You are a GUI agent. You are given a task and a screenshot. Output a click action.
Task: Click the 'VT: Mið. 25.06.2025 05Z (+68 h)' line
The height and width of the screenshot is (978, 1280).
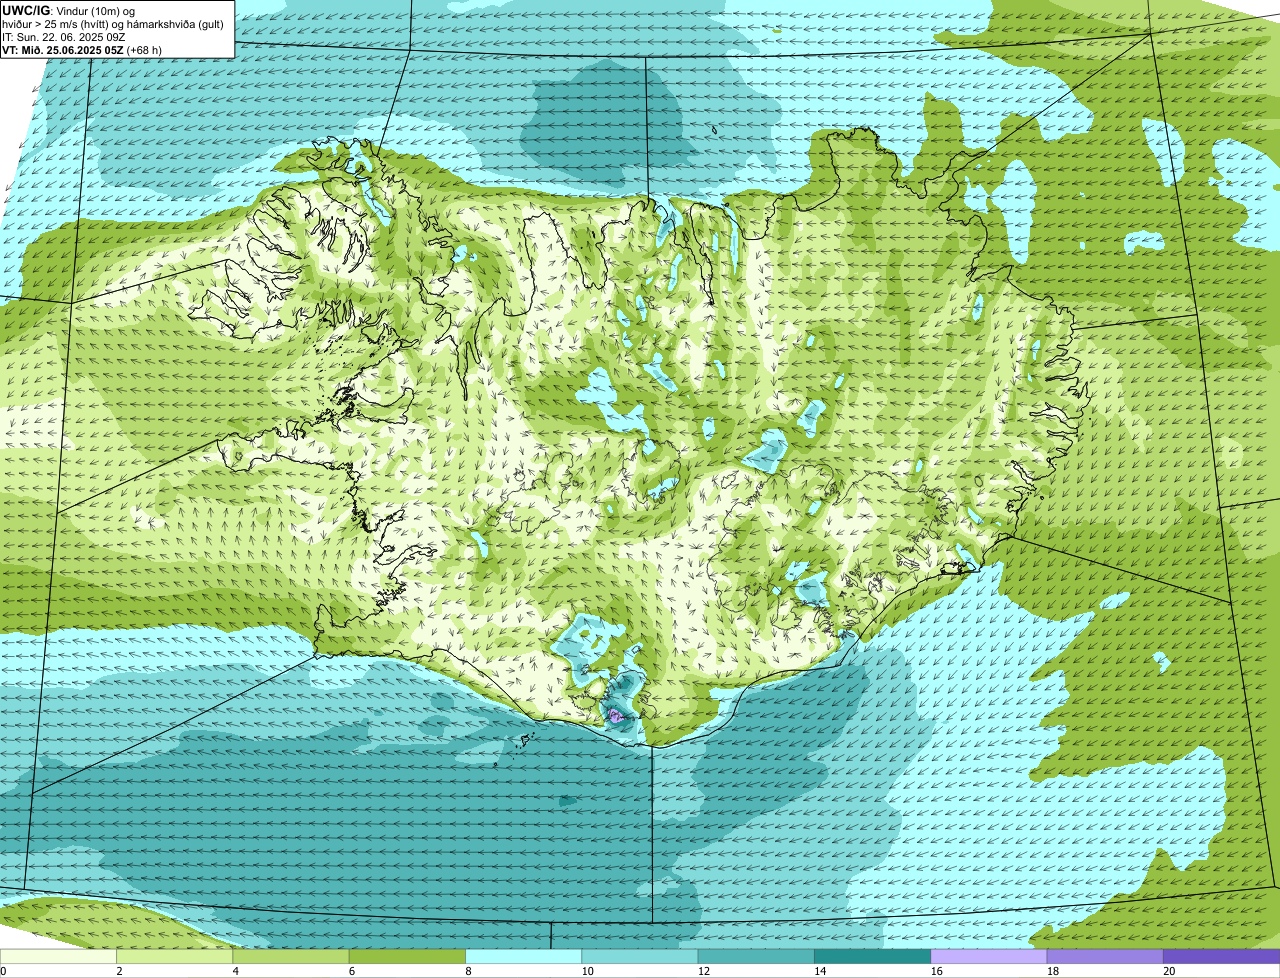(x=82, y=49)
